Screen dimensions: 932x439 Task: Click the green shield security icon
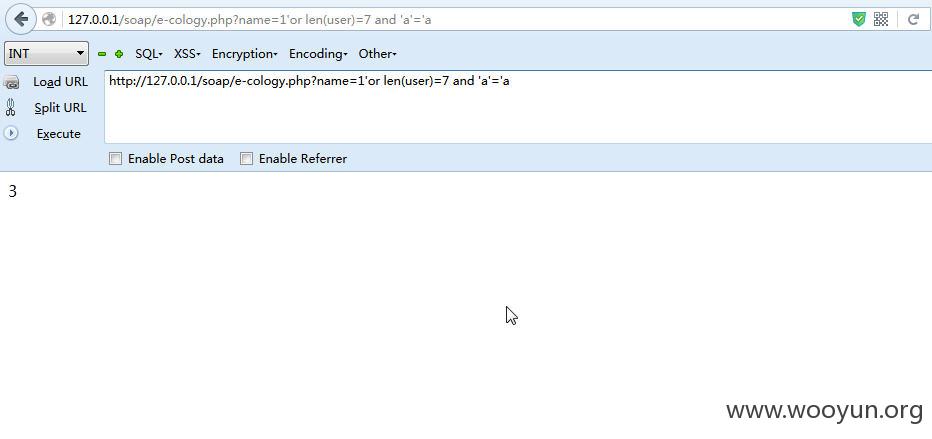(859, 20)
